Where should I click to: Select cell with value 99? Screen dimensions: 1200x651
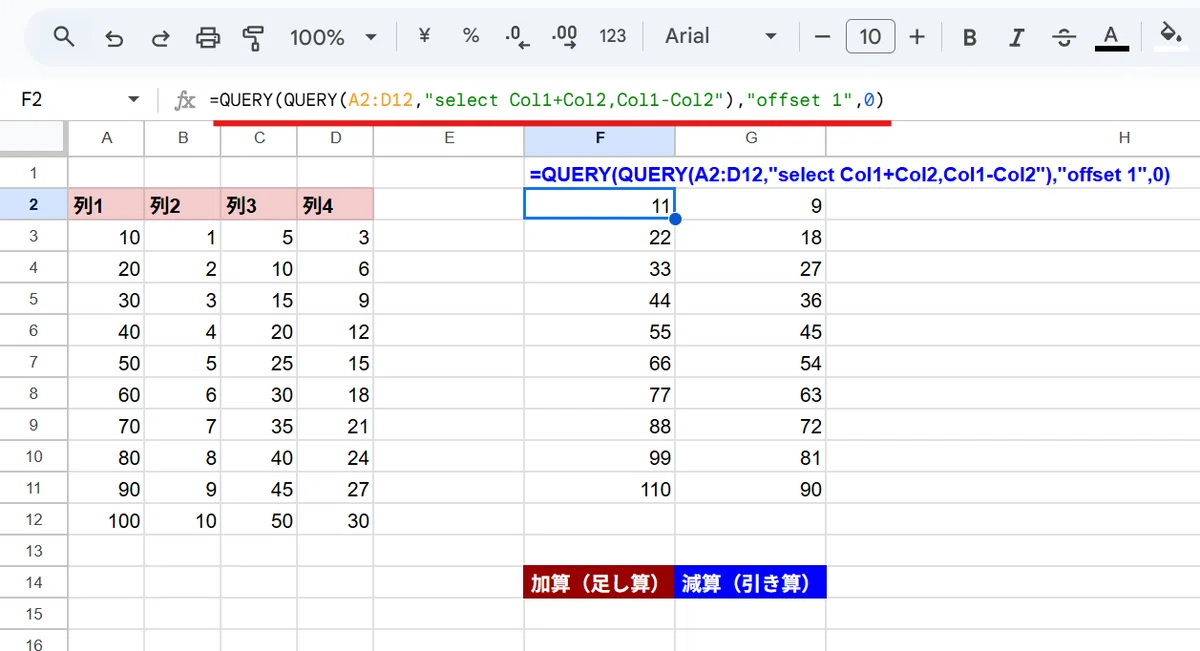pos(599,457)
